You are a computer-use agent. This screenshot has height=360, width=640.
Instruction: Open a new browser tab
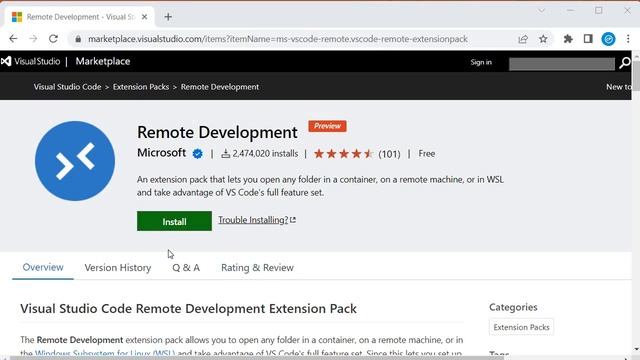[168, 17]
